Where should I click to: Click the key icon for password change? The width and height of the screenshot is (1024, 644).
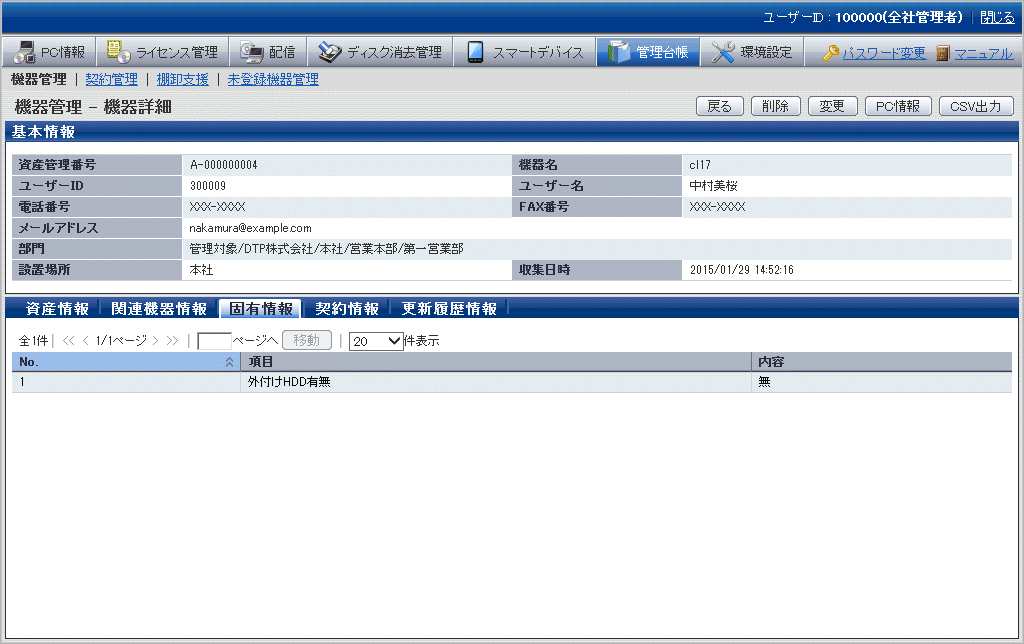coord(831,53)
